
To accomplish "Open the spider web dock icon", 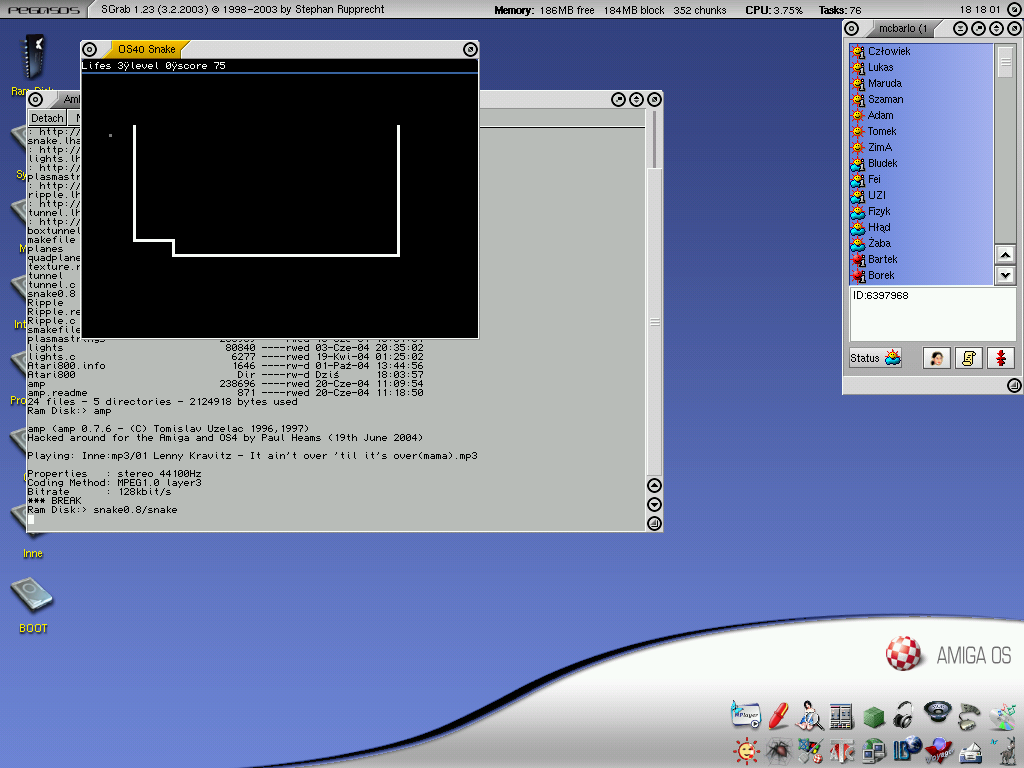I will [778, 751].
